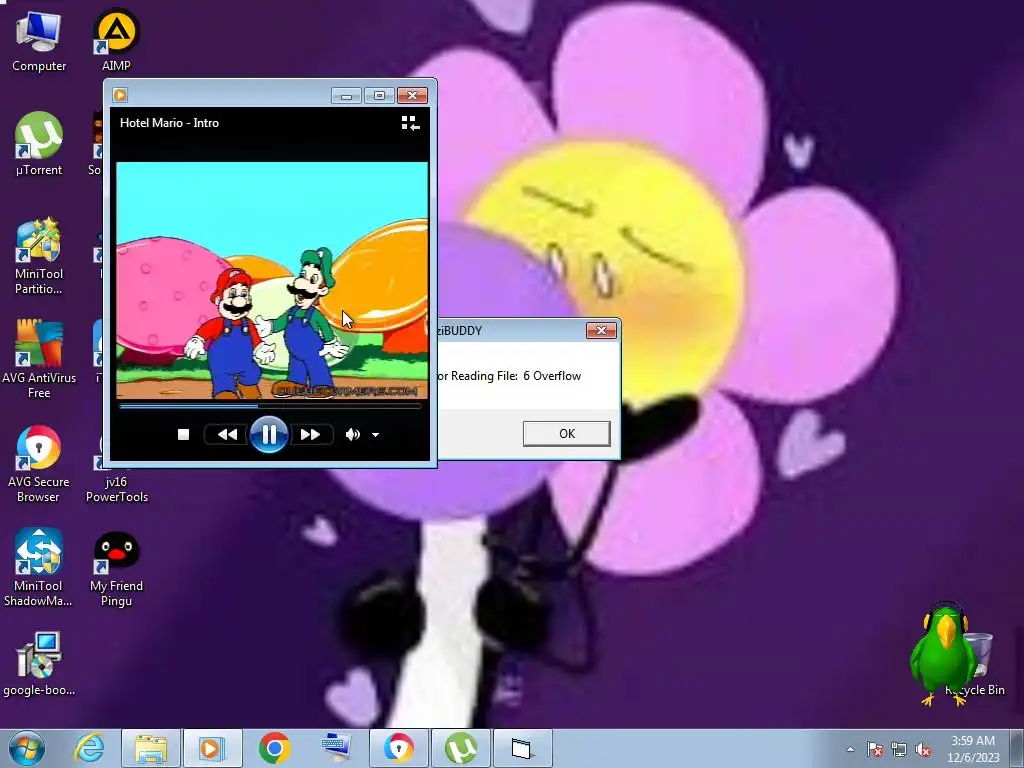The width and height of the screenshot is (1024, 768).
Task: Click the Media Player title bar icon
Action: 120,95
